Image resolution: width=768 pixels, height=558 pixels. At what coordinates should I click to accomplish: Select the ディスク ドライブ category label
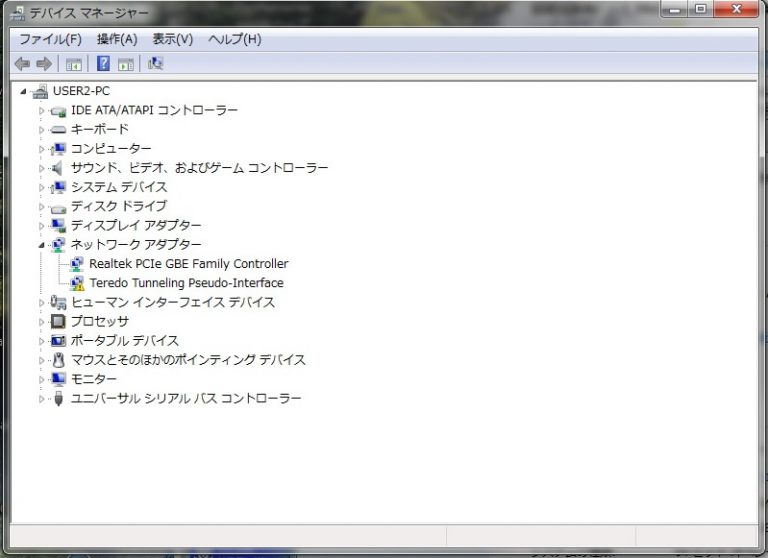119,206
